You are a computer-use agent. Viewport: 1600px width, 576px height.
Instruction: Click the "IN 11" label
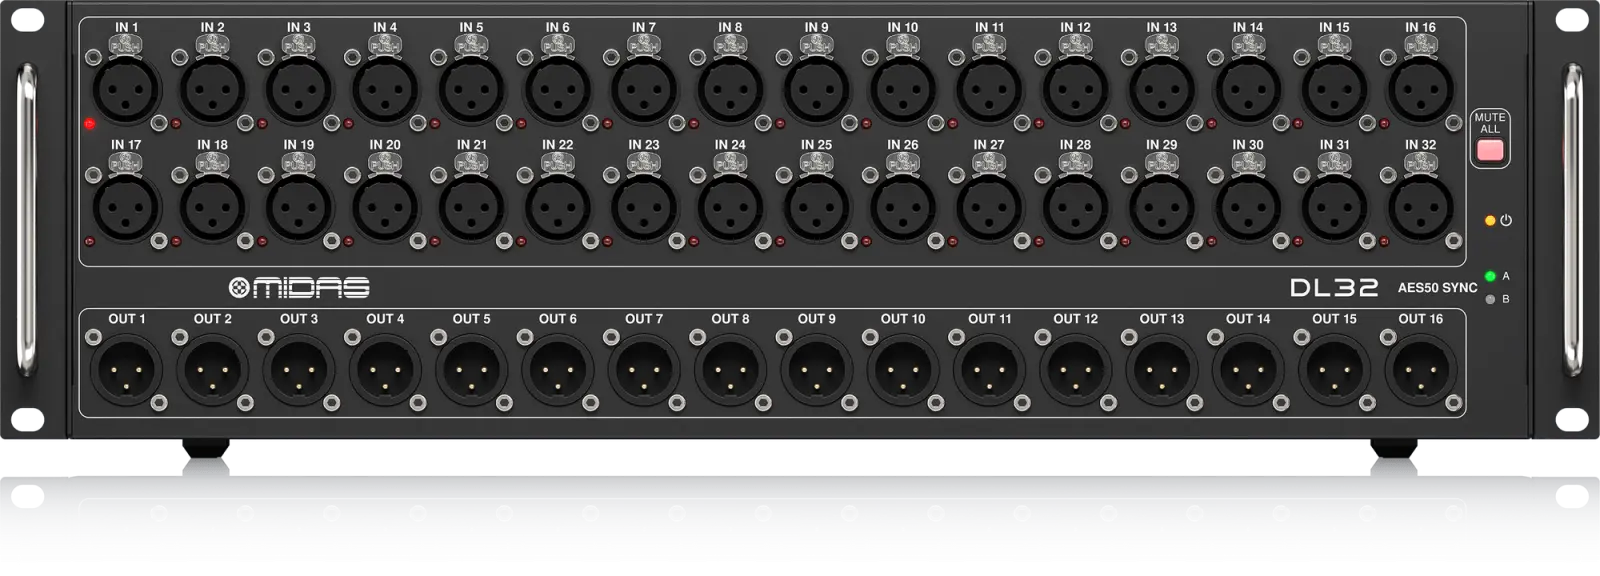(x=989, y=27)
